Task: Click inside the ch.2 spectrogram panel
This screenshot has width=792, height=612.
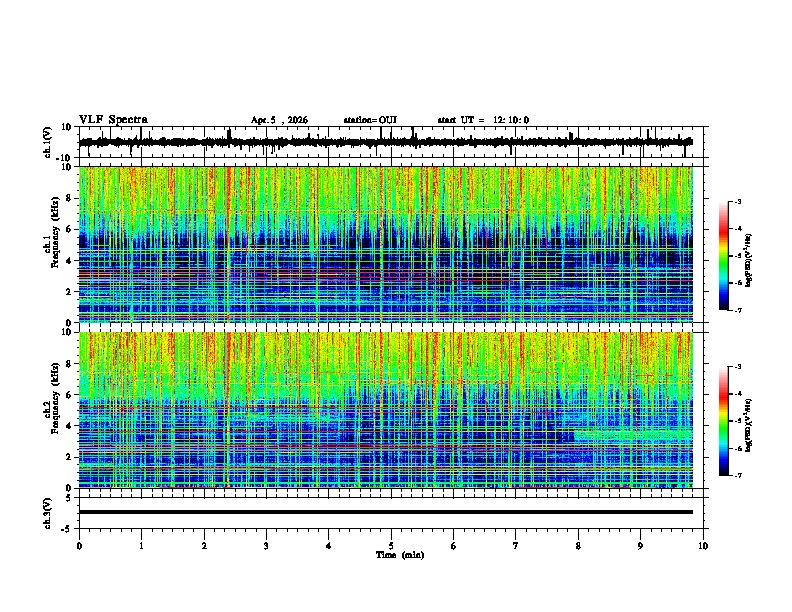Action: pyautogui.click(x=386, y=410)
